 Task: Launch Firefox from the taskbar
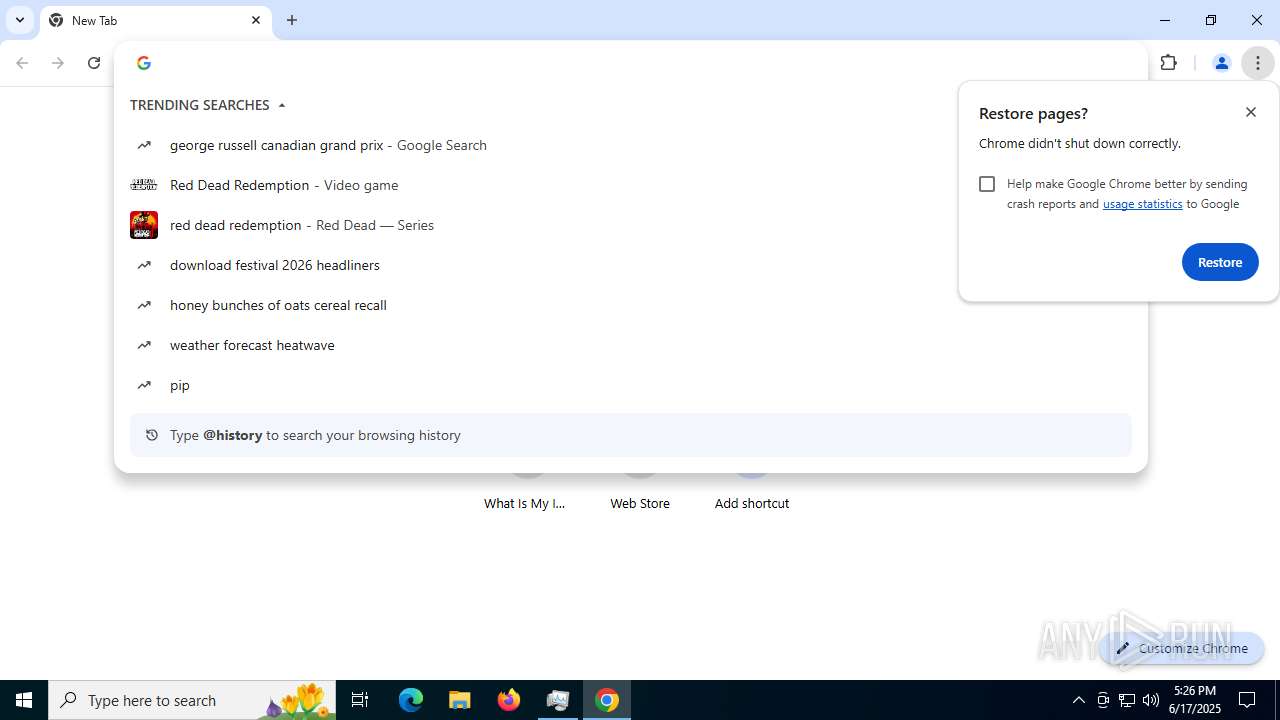[x=509, y=700]
